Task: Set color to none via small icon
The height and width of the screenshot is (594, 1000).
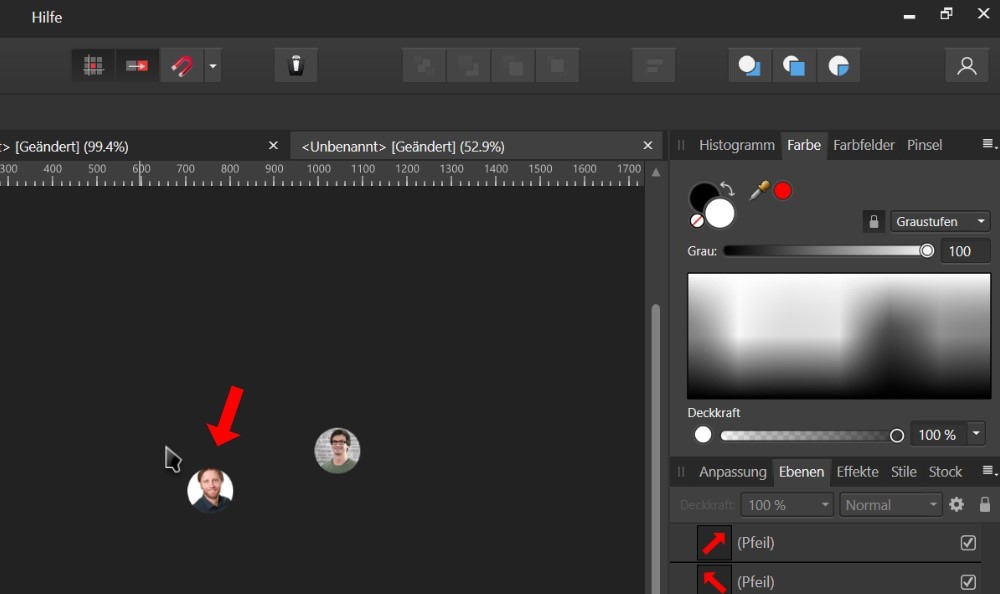Action: coord(696,221)
